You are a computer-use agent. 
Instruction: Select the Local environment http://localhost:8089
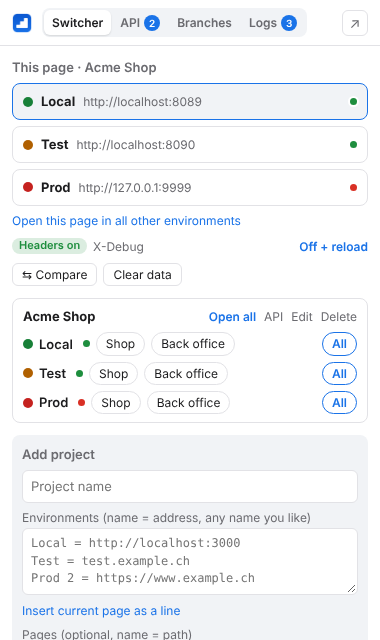[x=190, y=102]
